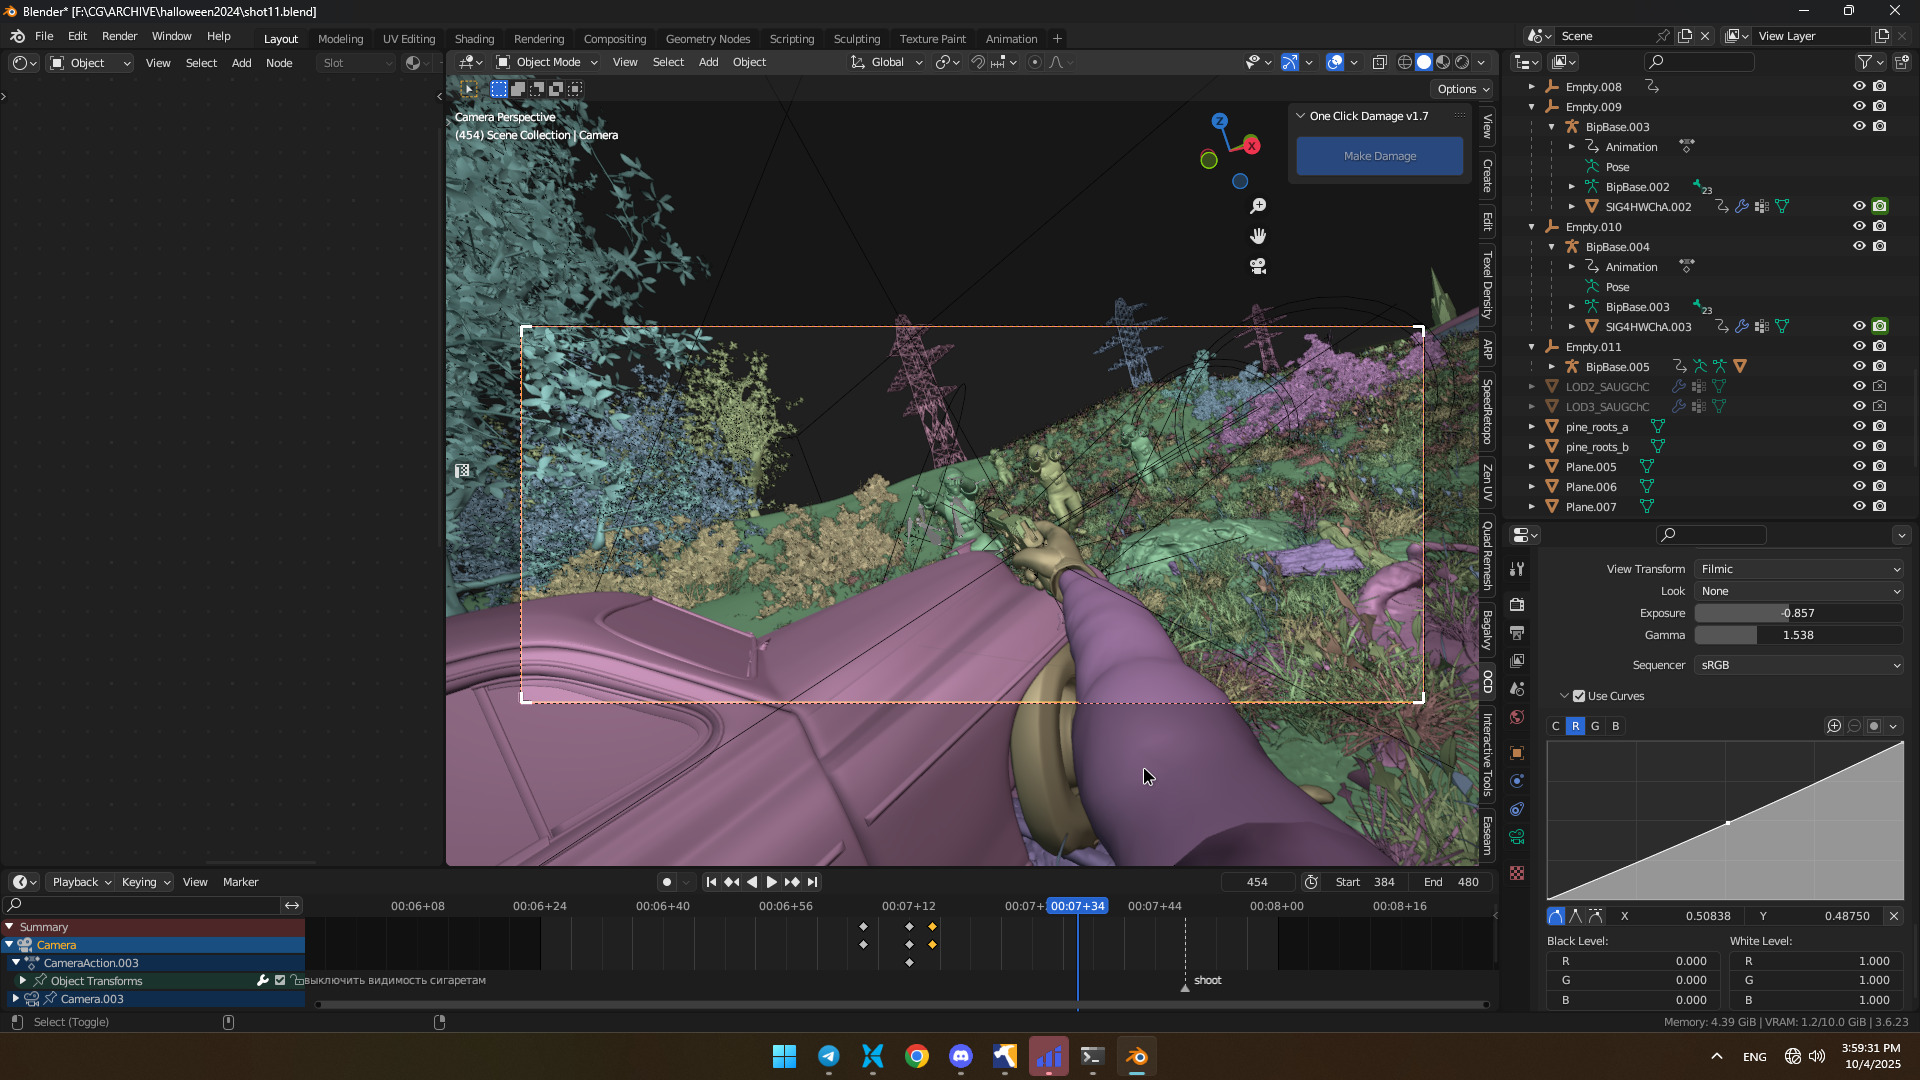The image size is (1920, 1080).
Task: Switch viewport to wireframe shading icon
Action: 1405,62
